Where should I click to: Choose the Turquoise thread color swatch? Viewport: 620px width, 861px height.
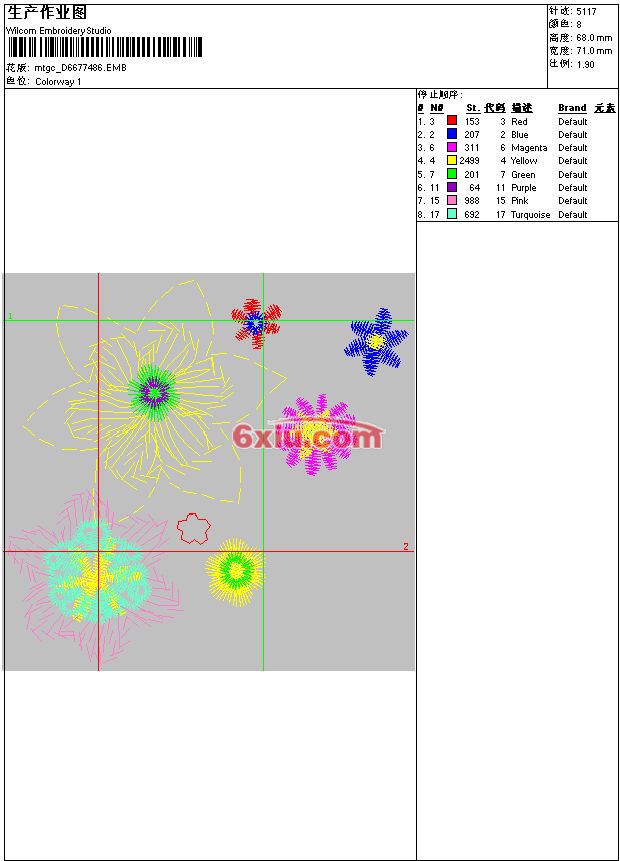pos(452,214)
